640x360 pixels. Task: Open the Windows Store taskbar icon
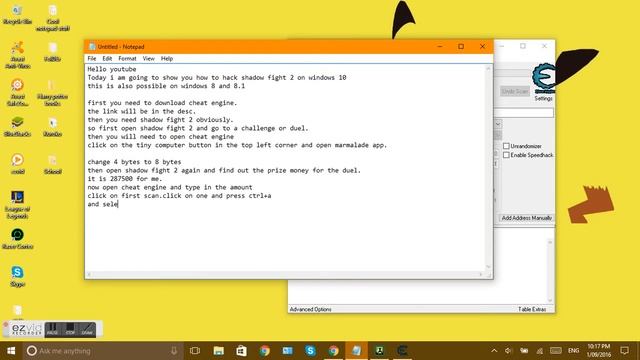[242, 351]
